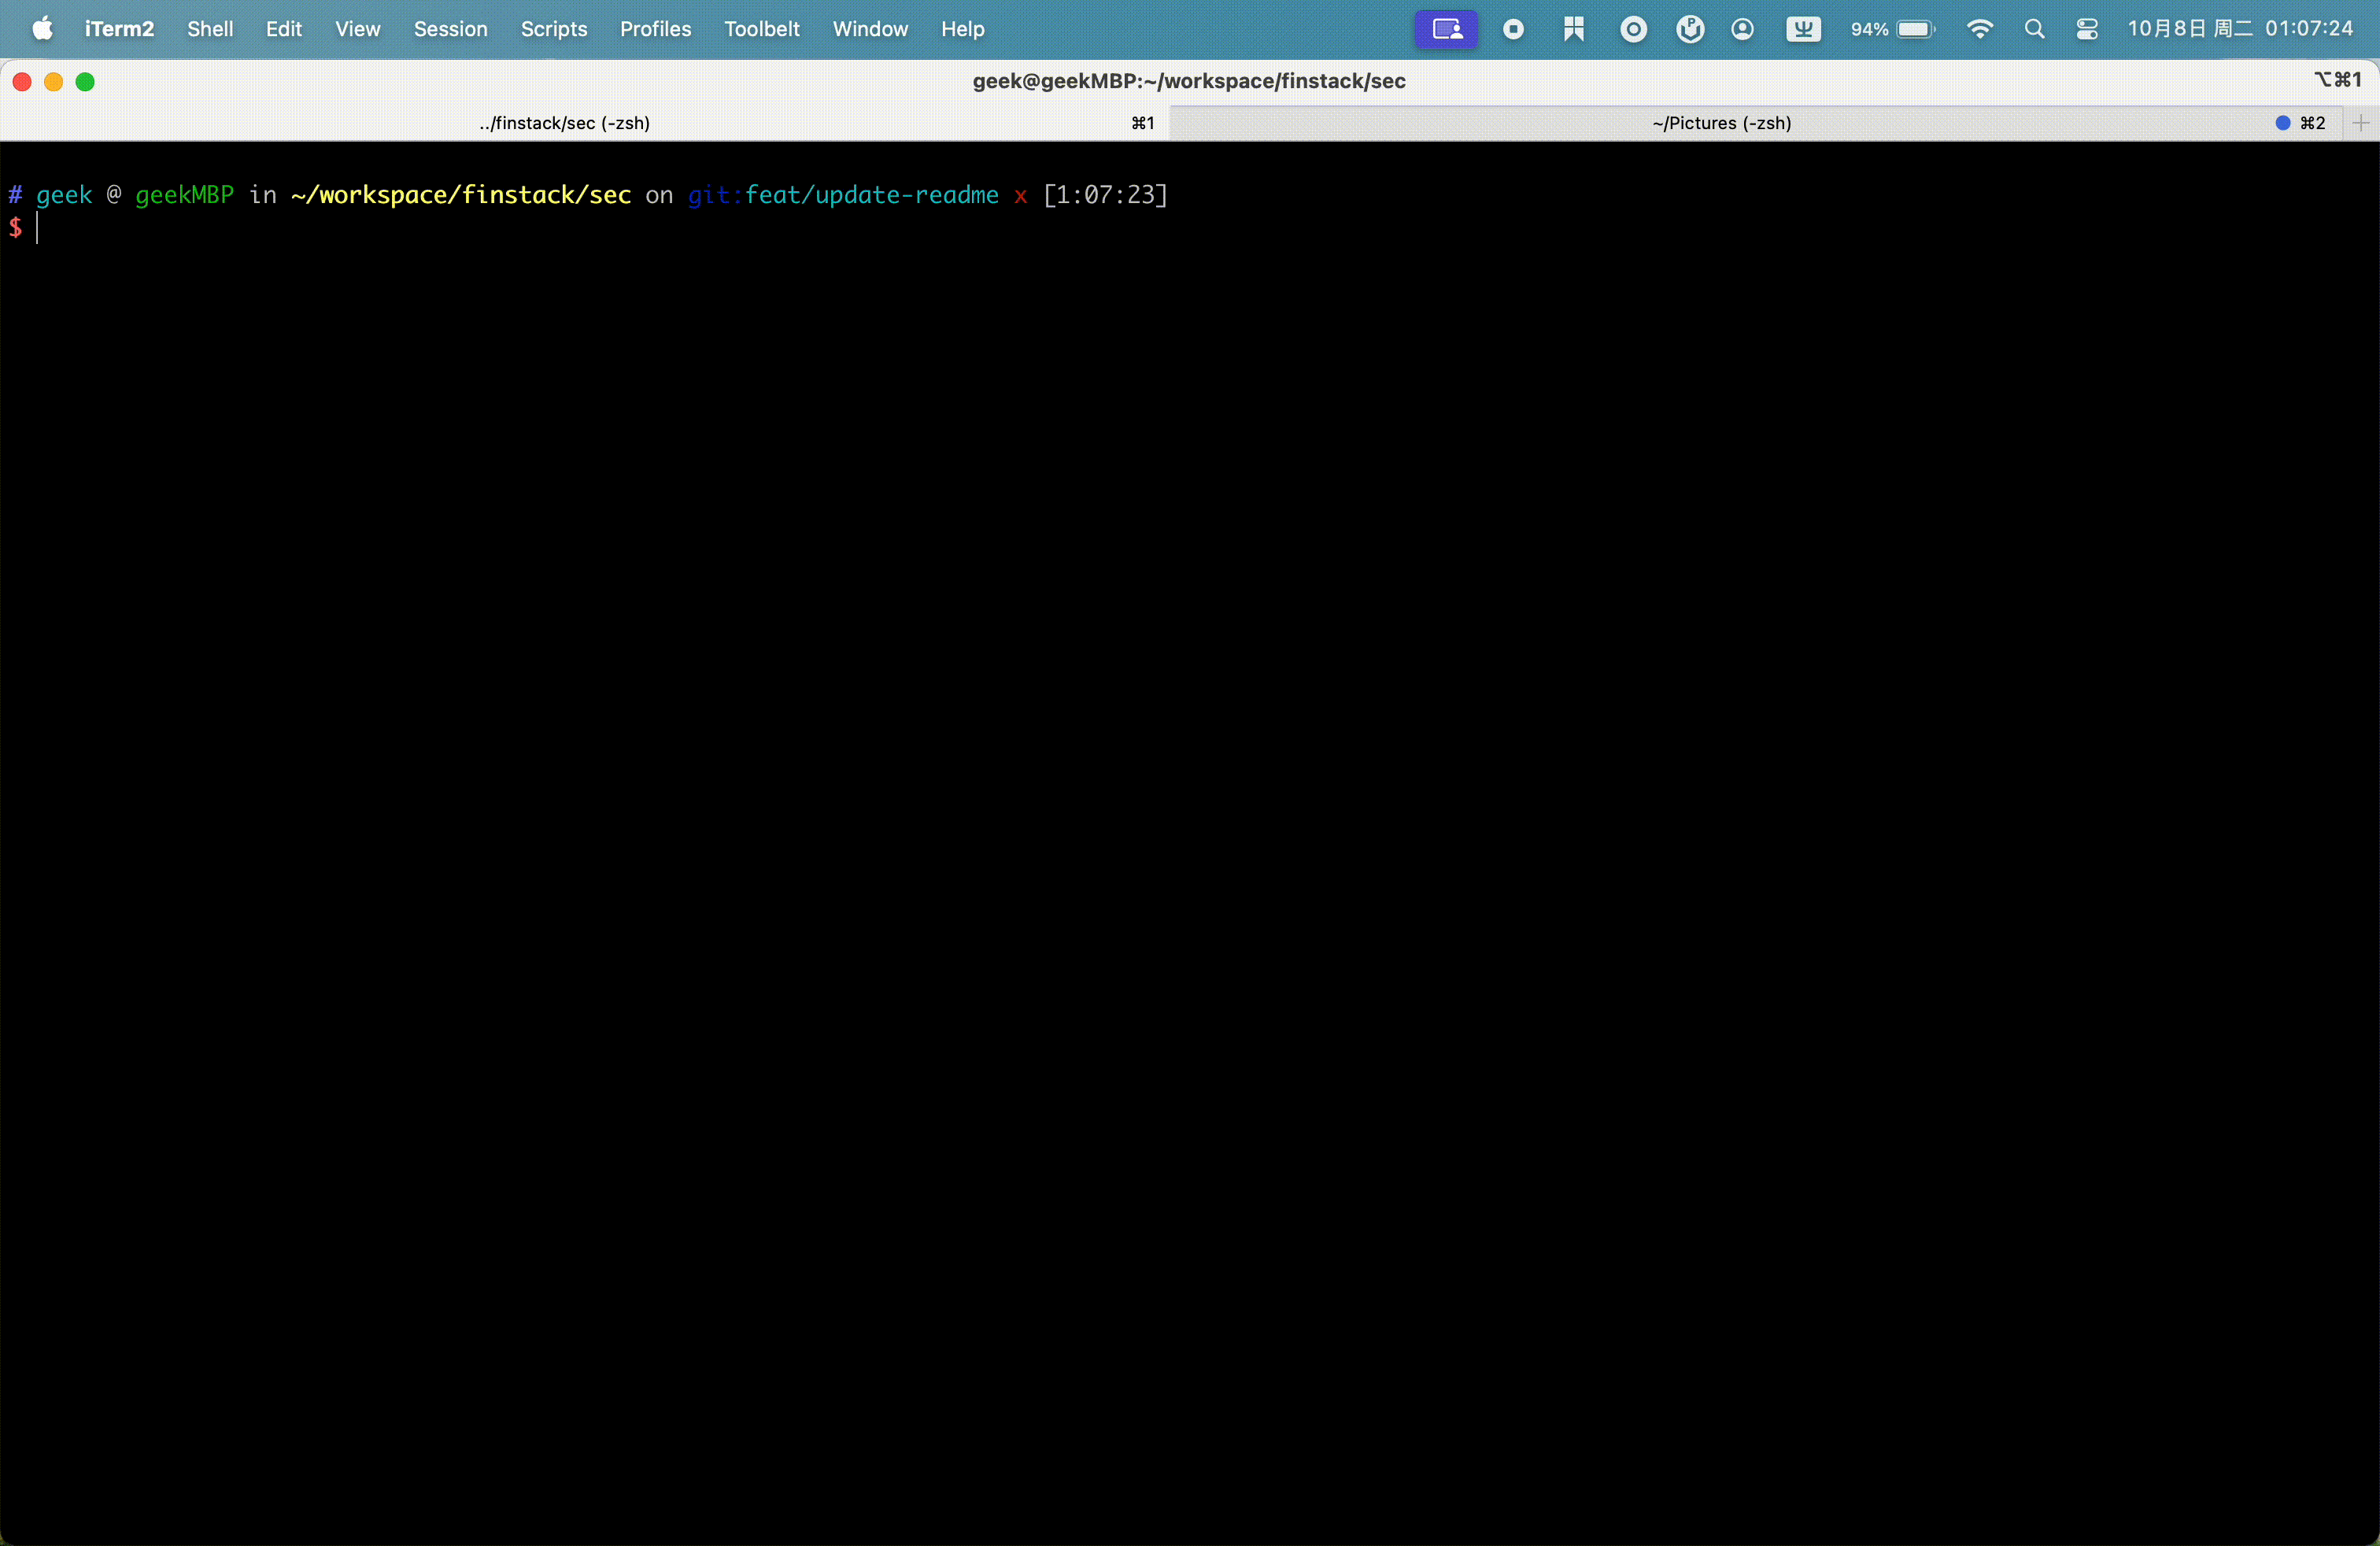
Task: Click the blue activity dot on the Pictures tab
Action: coord(2283,123)
